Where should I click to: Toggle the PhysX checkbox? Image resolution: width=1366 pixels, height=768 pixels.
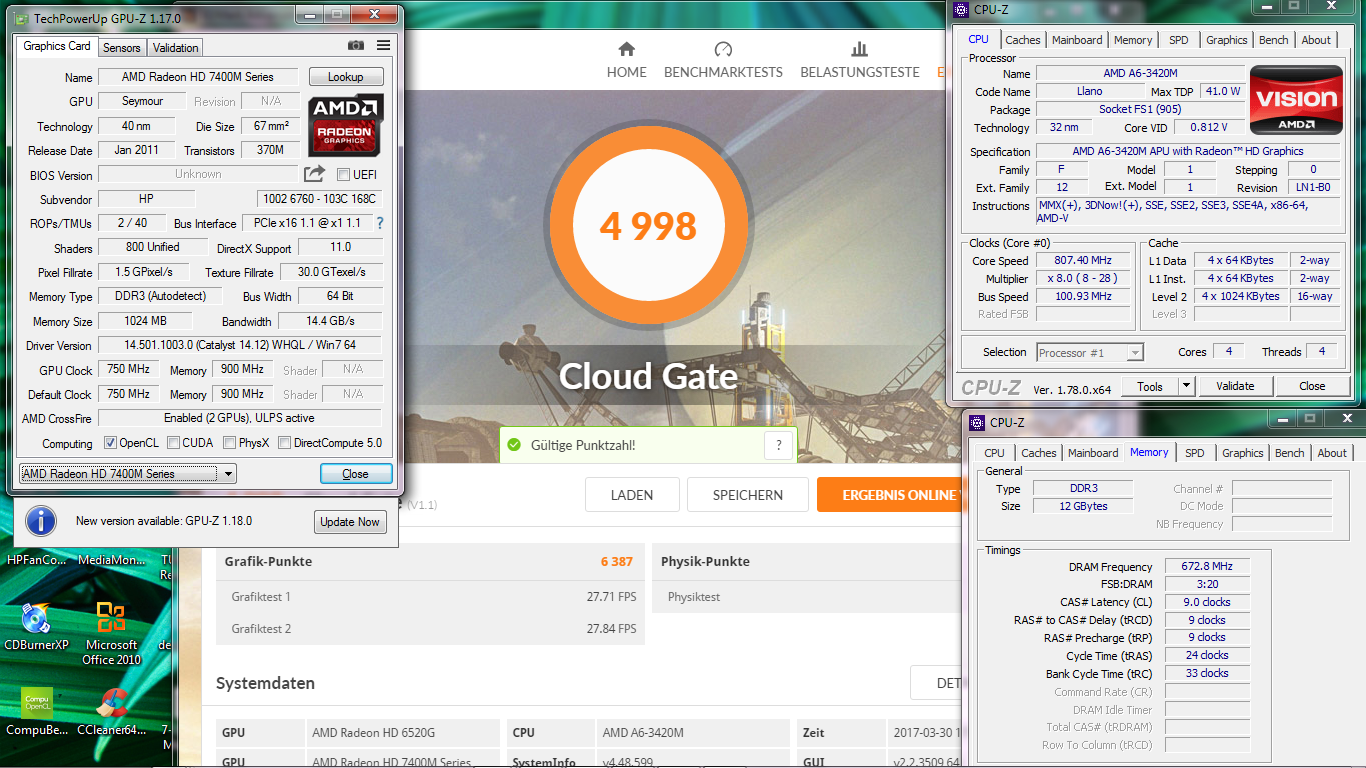point(230,443)
